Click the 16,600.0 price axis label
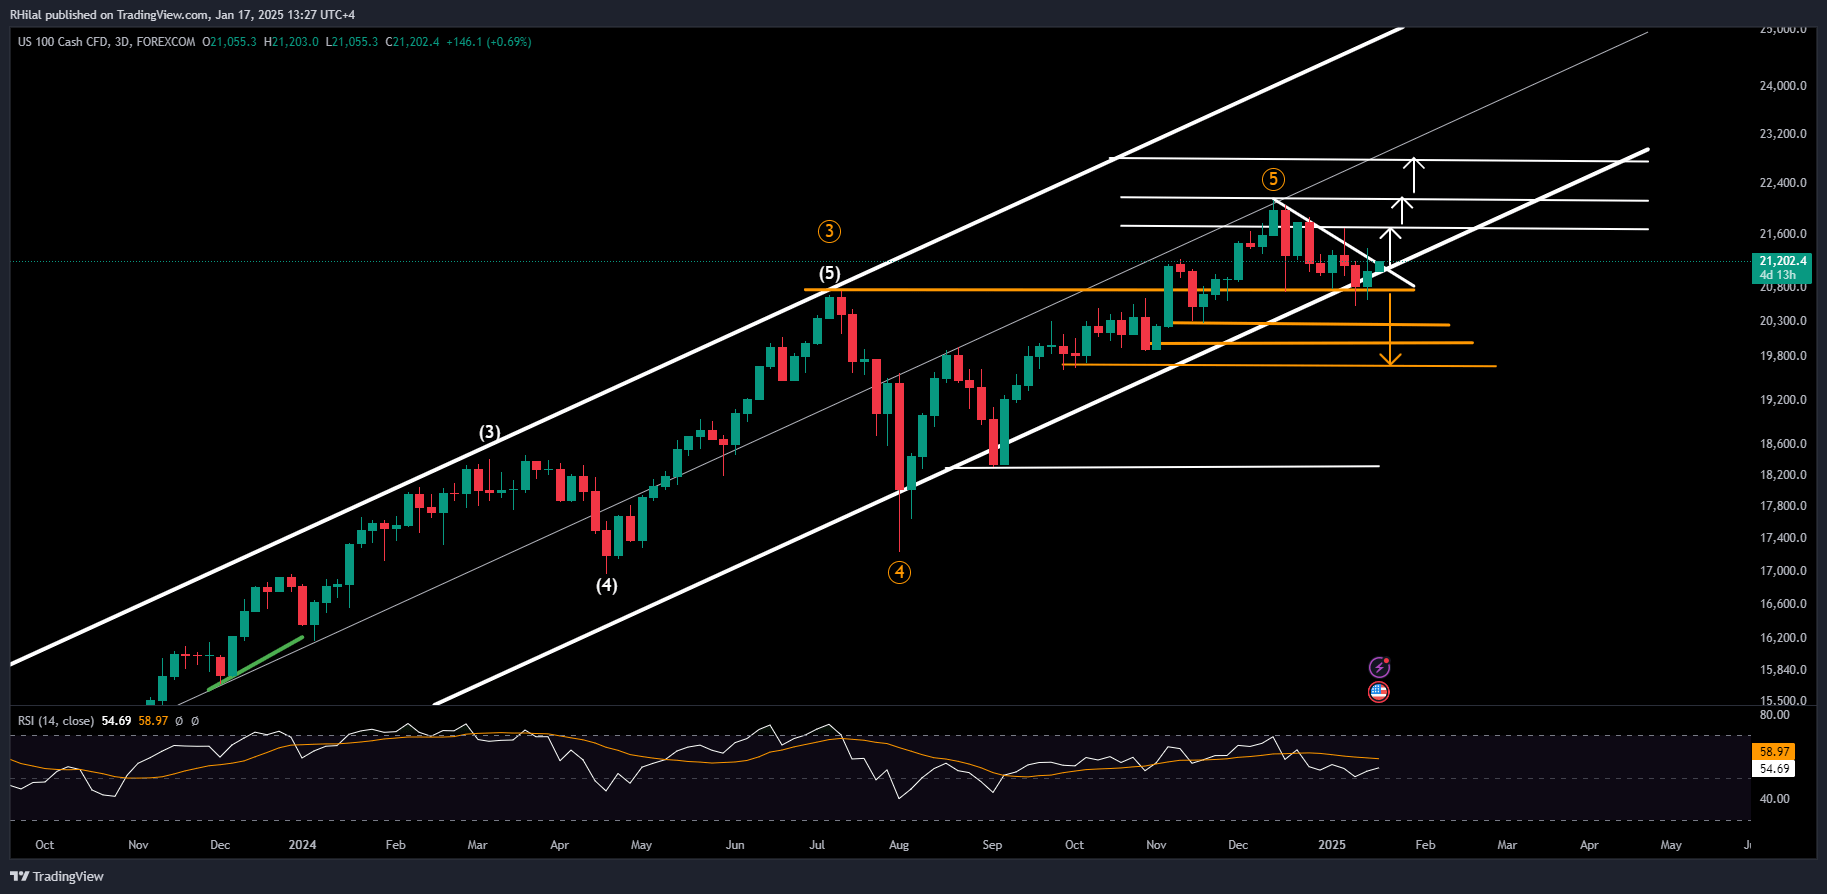This screenshot has height=894, width=1827. point(1783,604)
